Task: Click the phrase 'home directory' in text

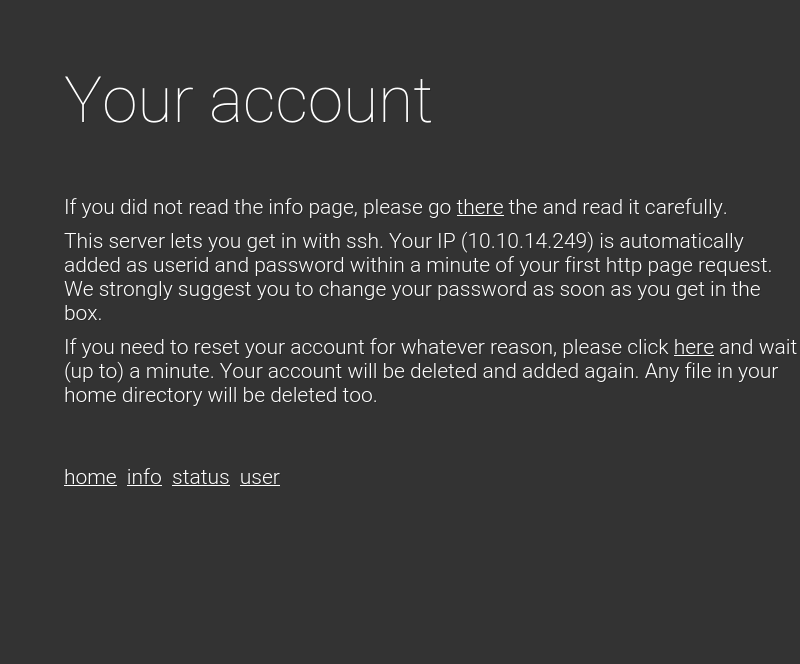Action: pyautogui.click(x=133, y=396)
